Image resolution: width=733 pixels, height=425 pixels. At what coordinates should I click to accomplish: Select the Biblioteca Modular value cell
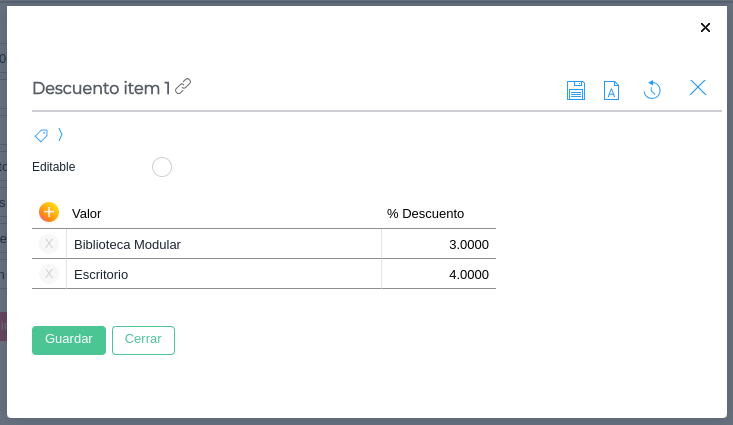tap(224, 244)
